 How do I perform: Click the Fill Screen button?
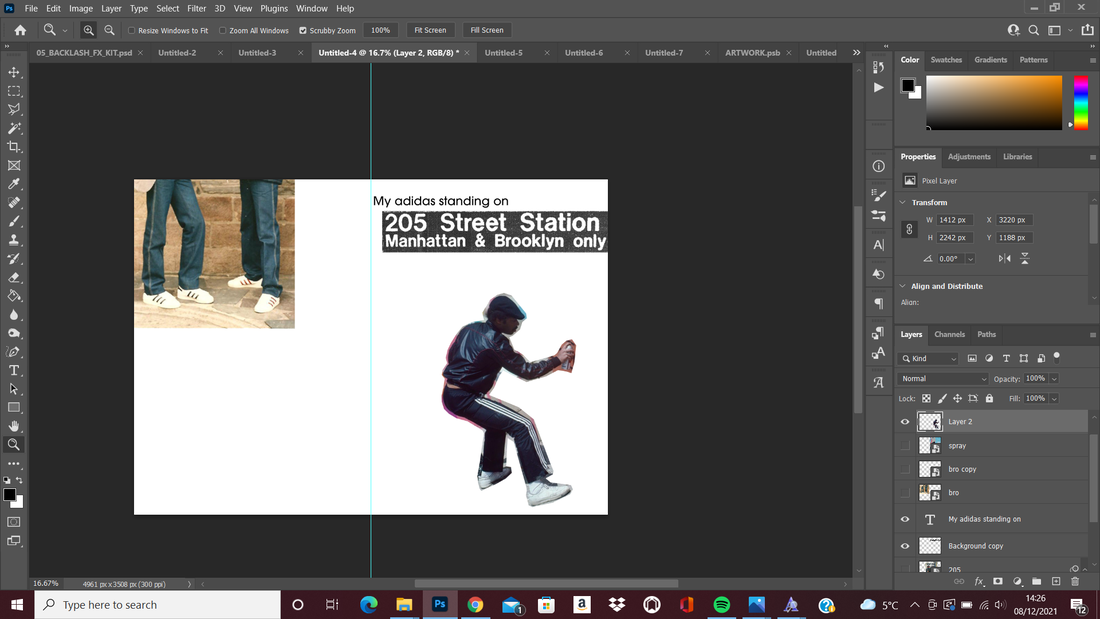487,30
